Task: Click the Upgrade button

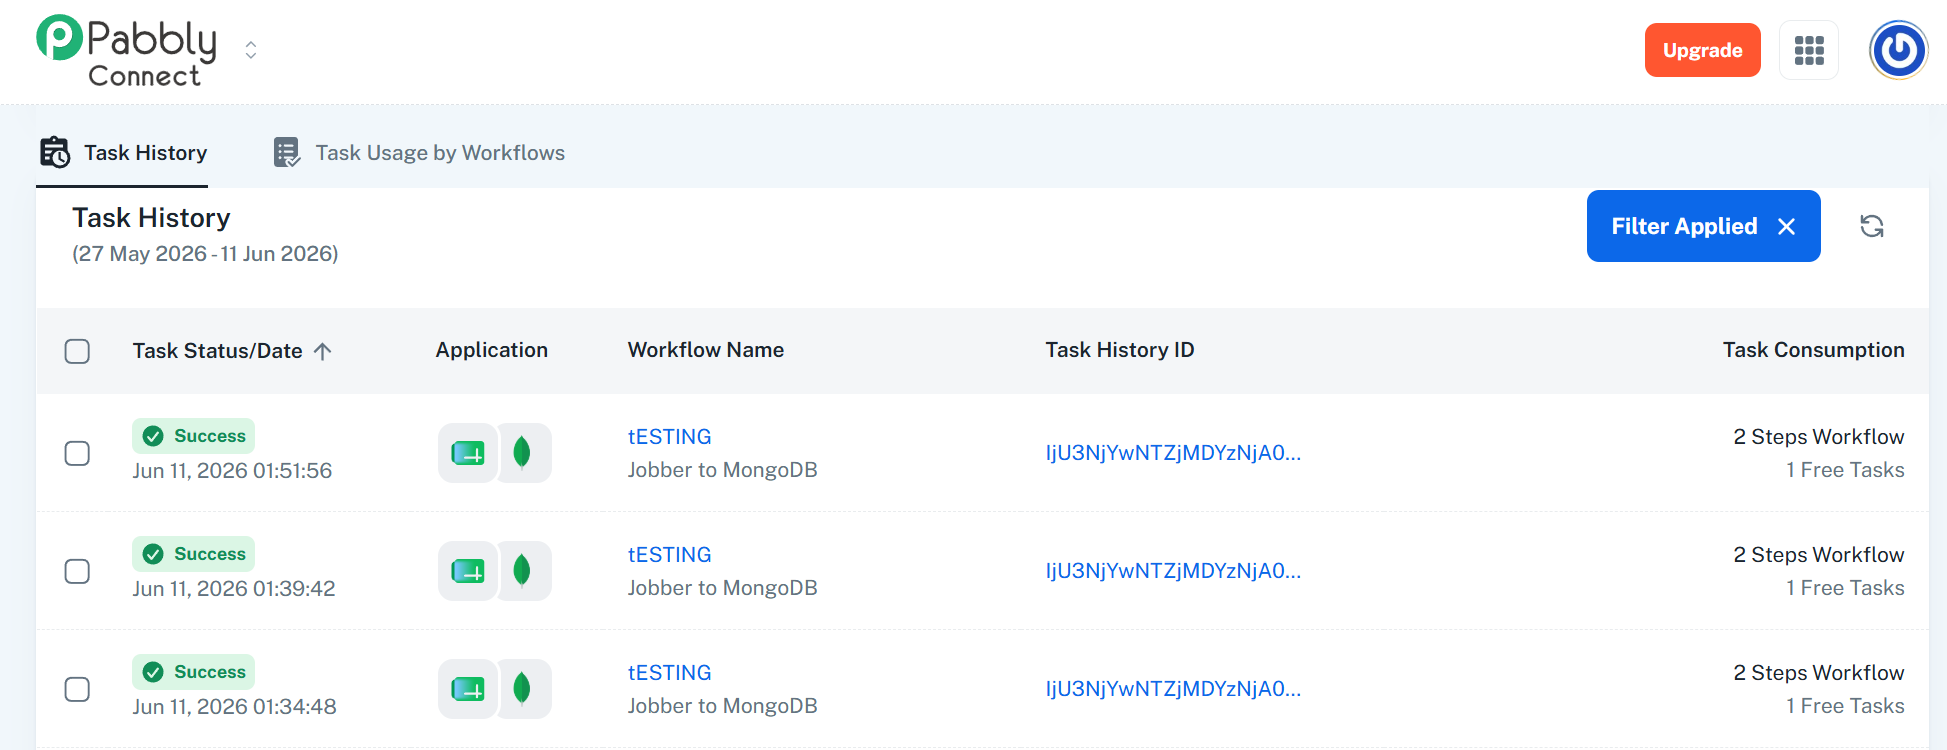Action: [1702, 50]
